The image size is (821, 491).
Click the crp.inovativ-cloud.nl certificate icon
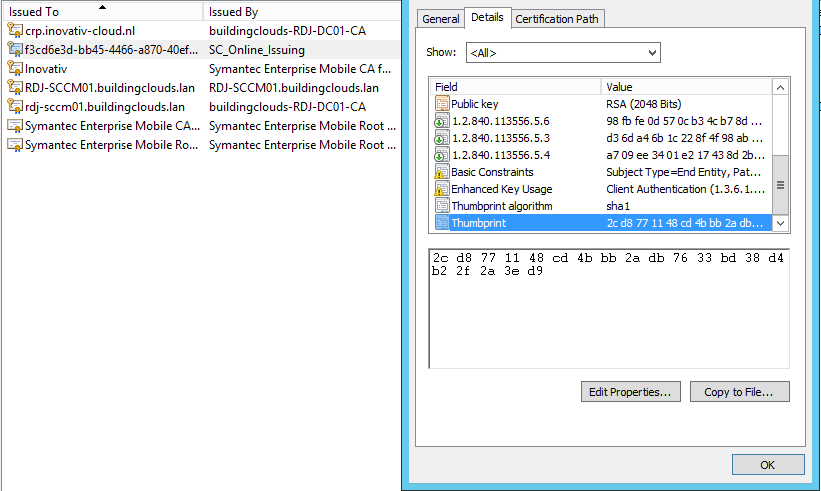pos(15,31)
